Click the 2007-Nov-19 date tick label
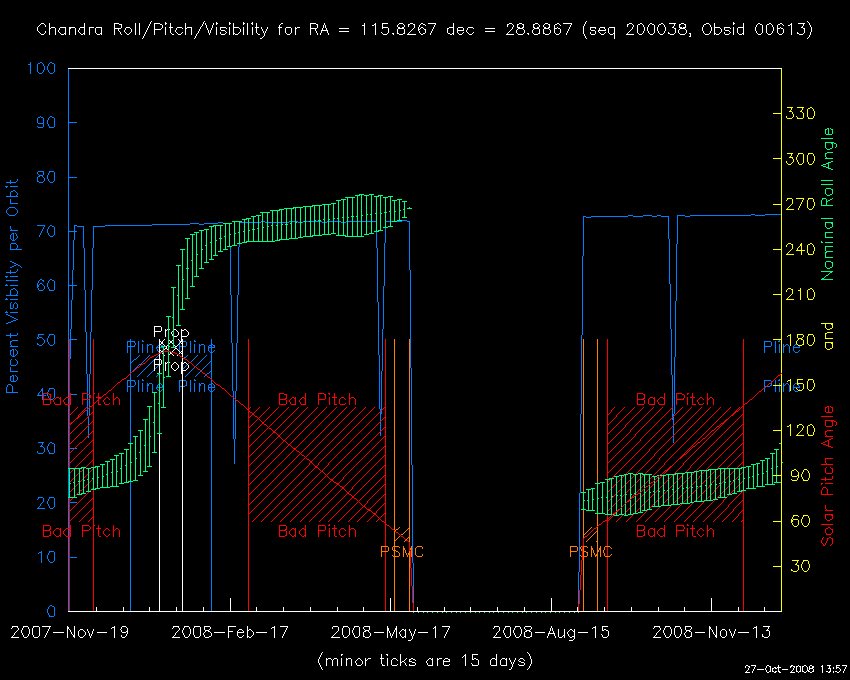Viewport: 850px width, 680px height. pyautogui.click(x=68, y=632)
